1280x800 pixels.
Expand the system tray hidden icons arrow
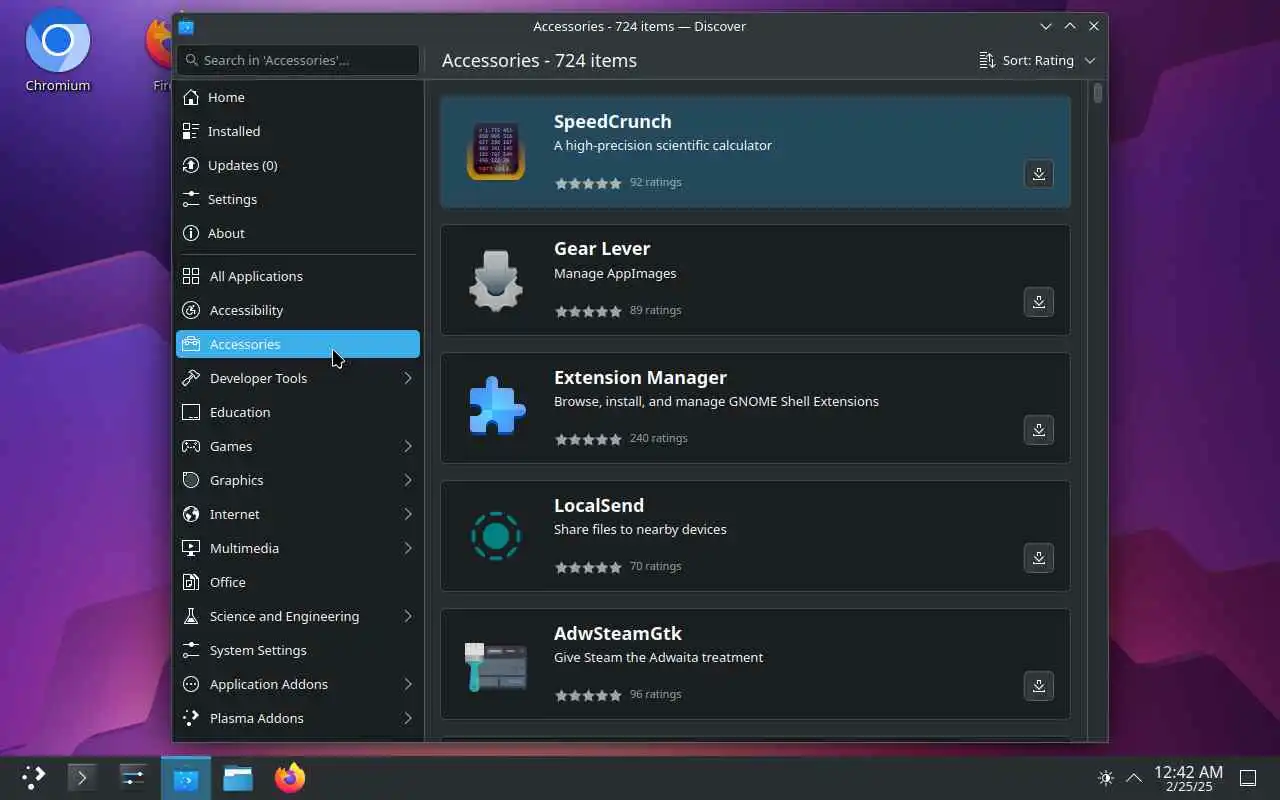(x=1134, y=777)
